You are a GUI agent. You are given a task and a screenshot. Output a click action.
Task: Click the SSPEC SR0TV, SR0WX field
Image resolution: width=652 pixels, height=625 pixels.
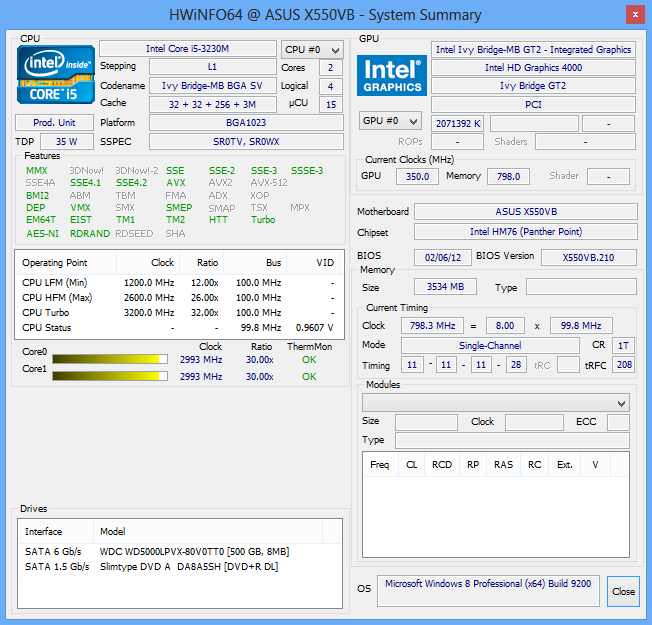tap(246, 142)
